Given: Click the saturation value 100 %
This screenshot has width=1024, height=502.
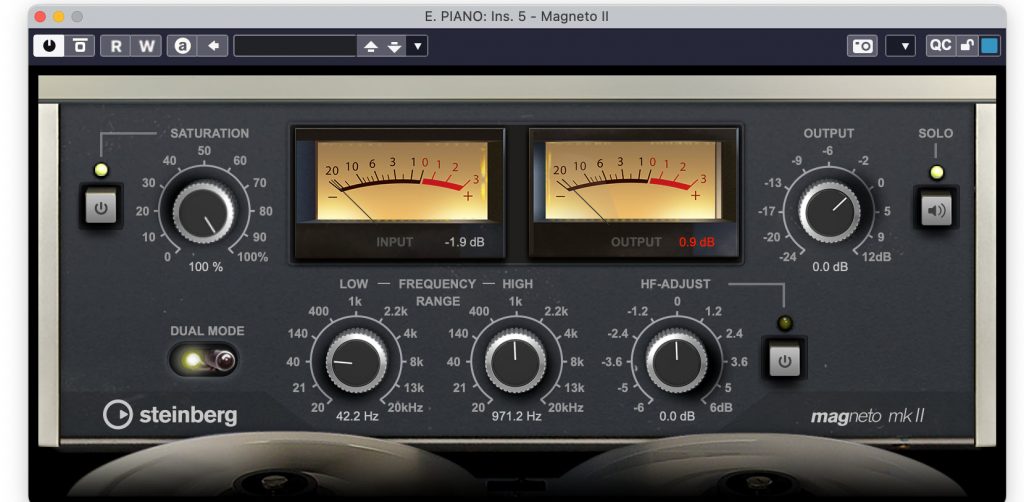Looking at the screenshot, I should (x=206, y=266).
